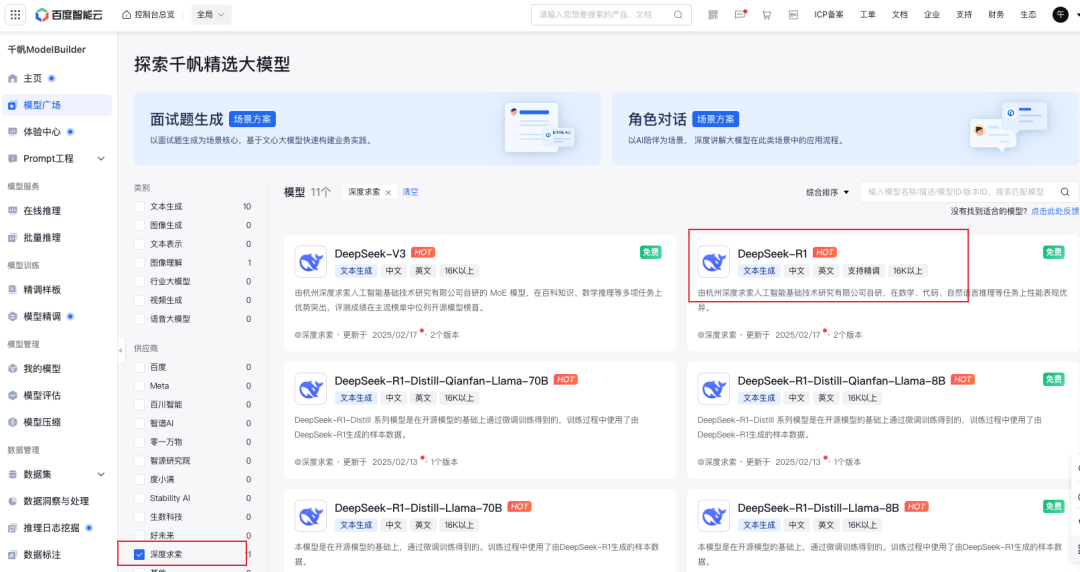
Task: Open the DeepSeek-R1-Distill-Llama-70B model title
Action: pos(418,508)
